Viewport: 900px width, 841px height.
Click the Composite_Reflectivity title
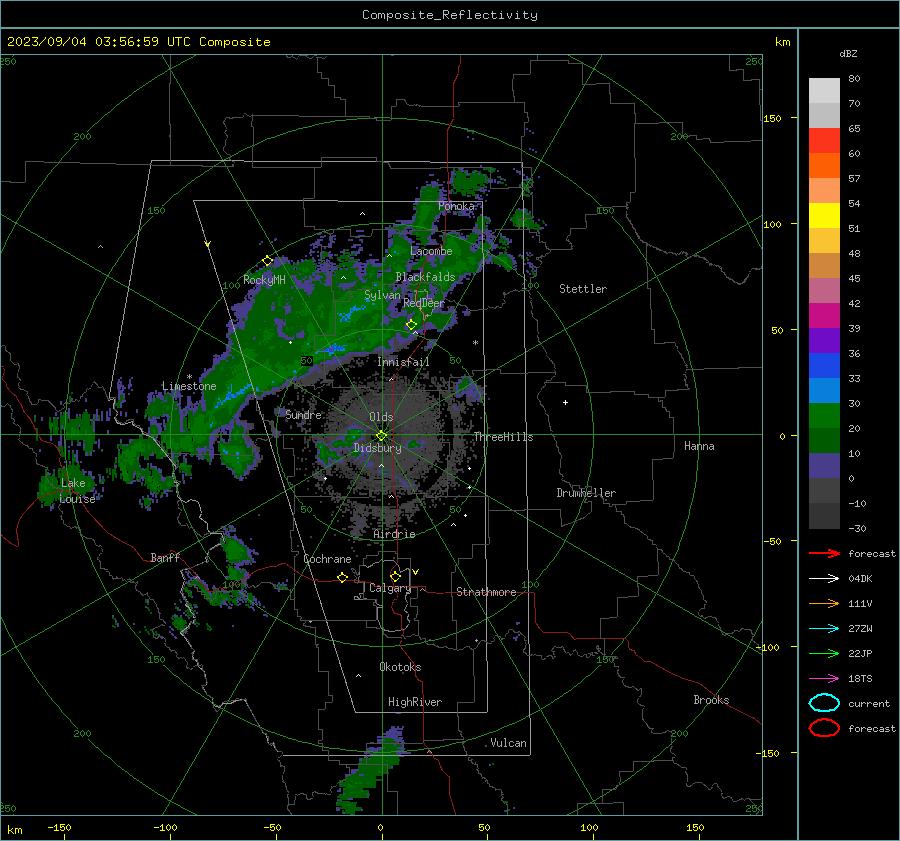pyautogui.click(x=450, y=15)
